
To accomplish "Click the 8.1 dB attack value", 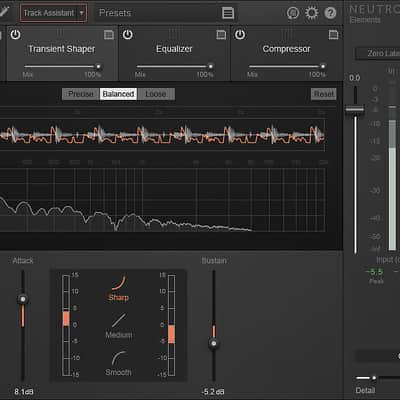I will 24,391.
